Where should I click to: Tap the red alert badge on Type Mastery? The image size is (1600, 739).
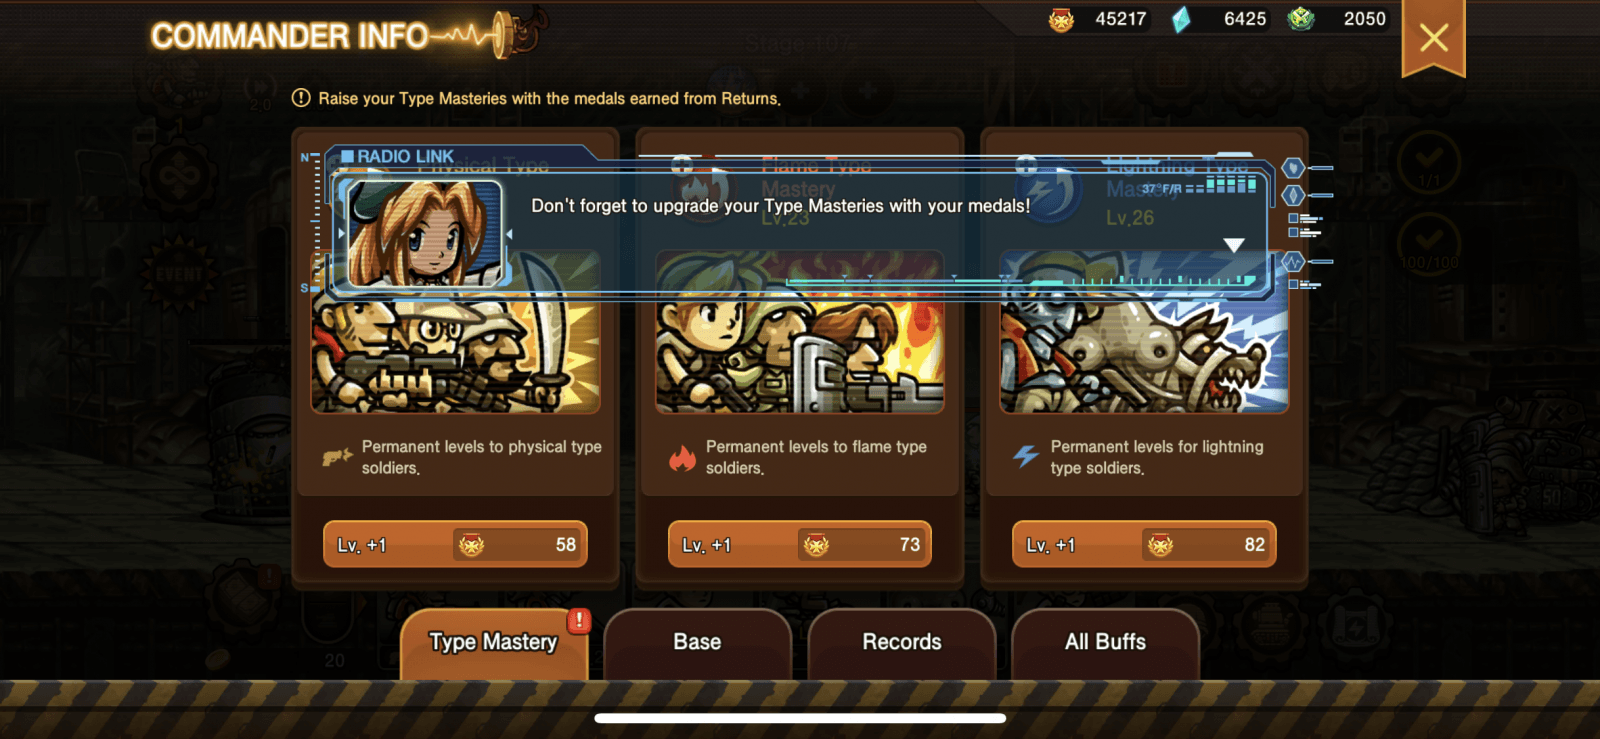point(578,621)
